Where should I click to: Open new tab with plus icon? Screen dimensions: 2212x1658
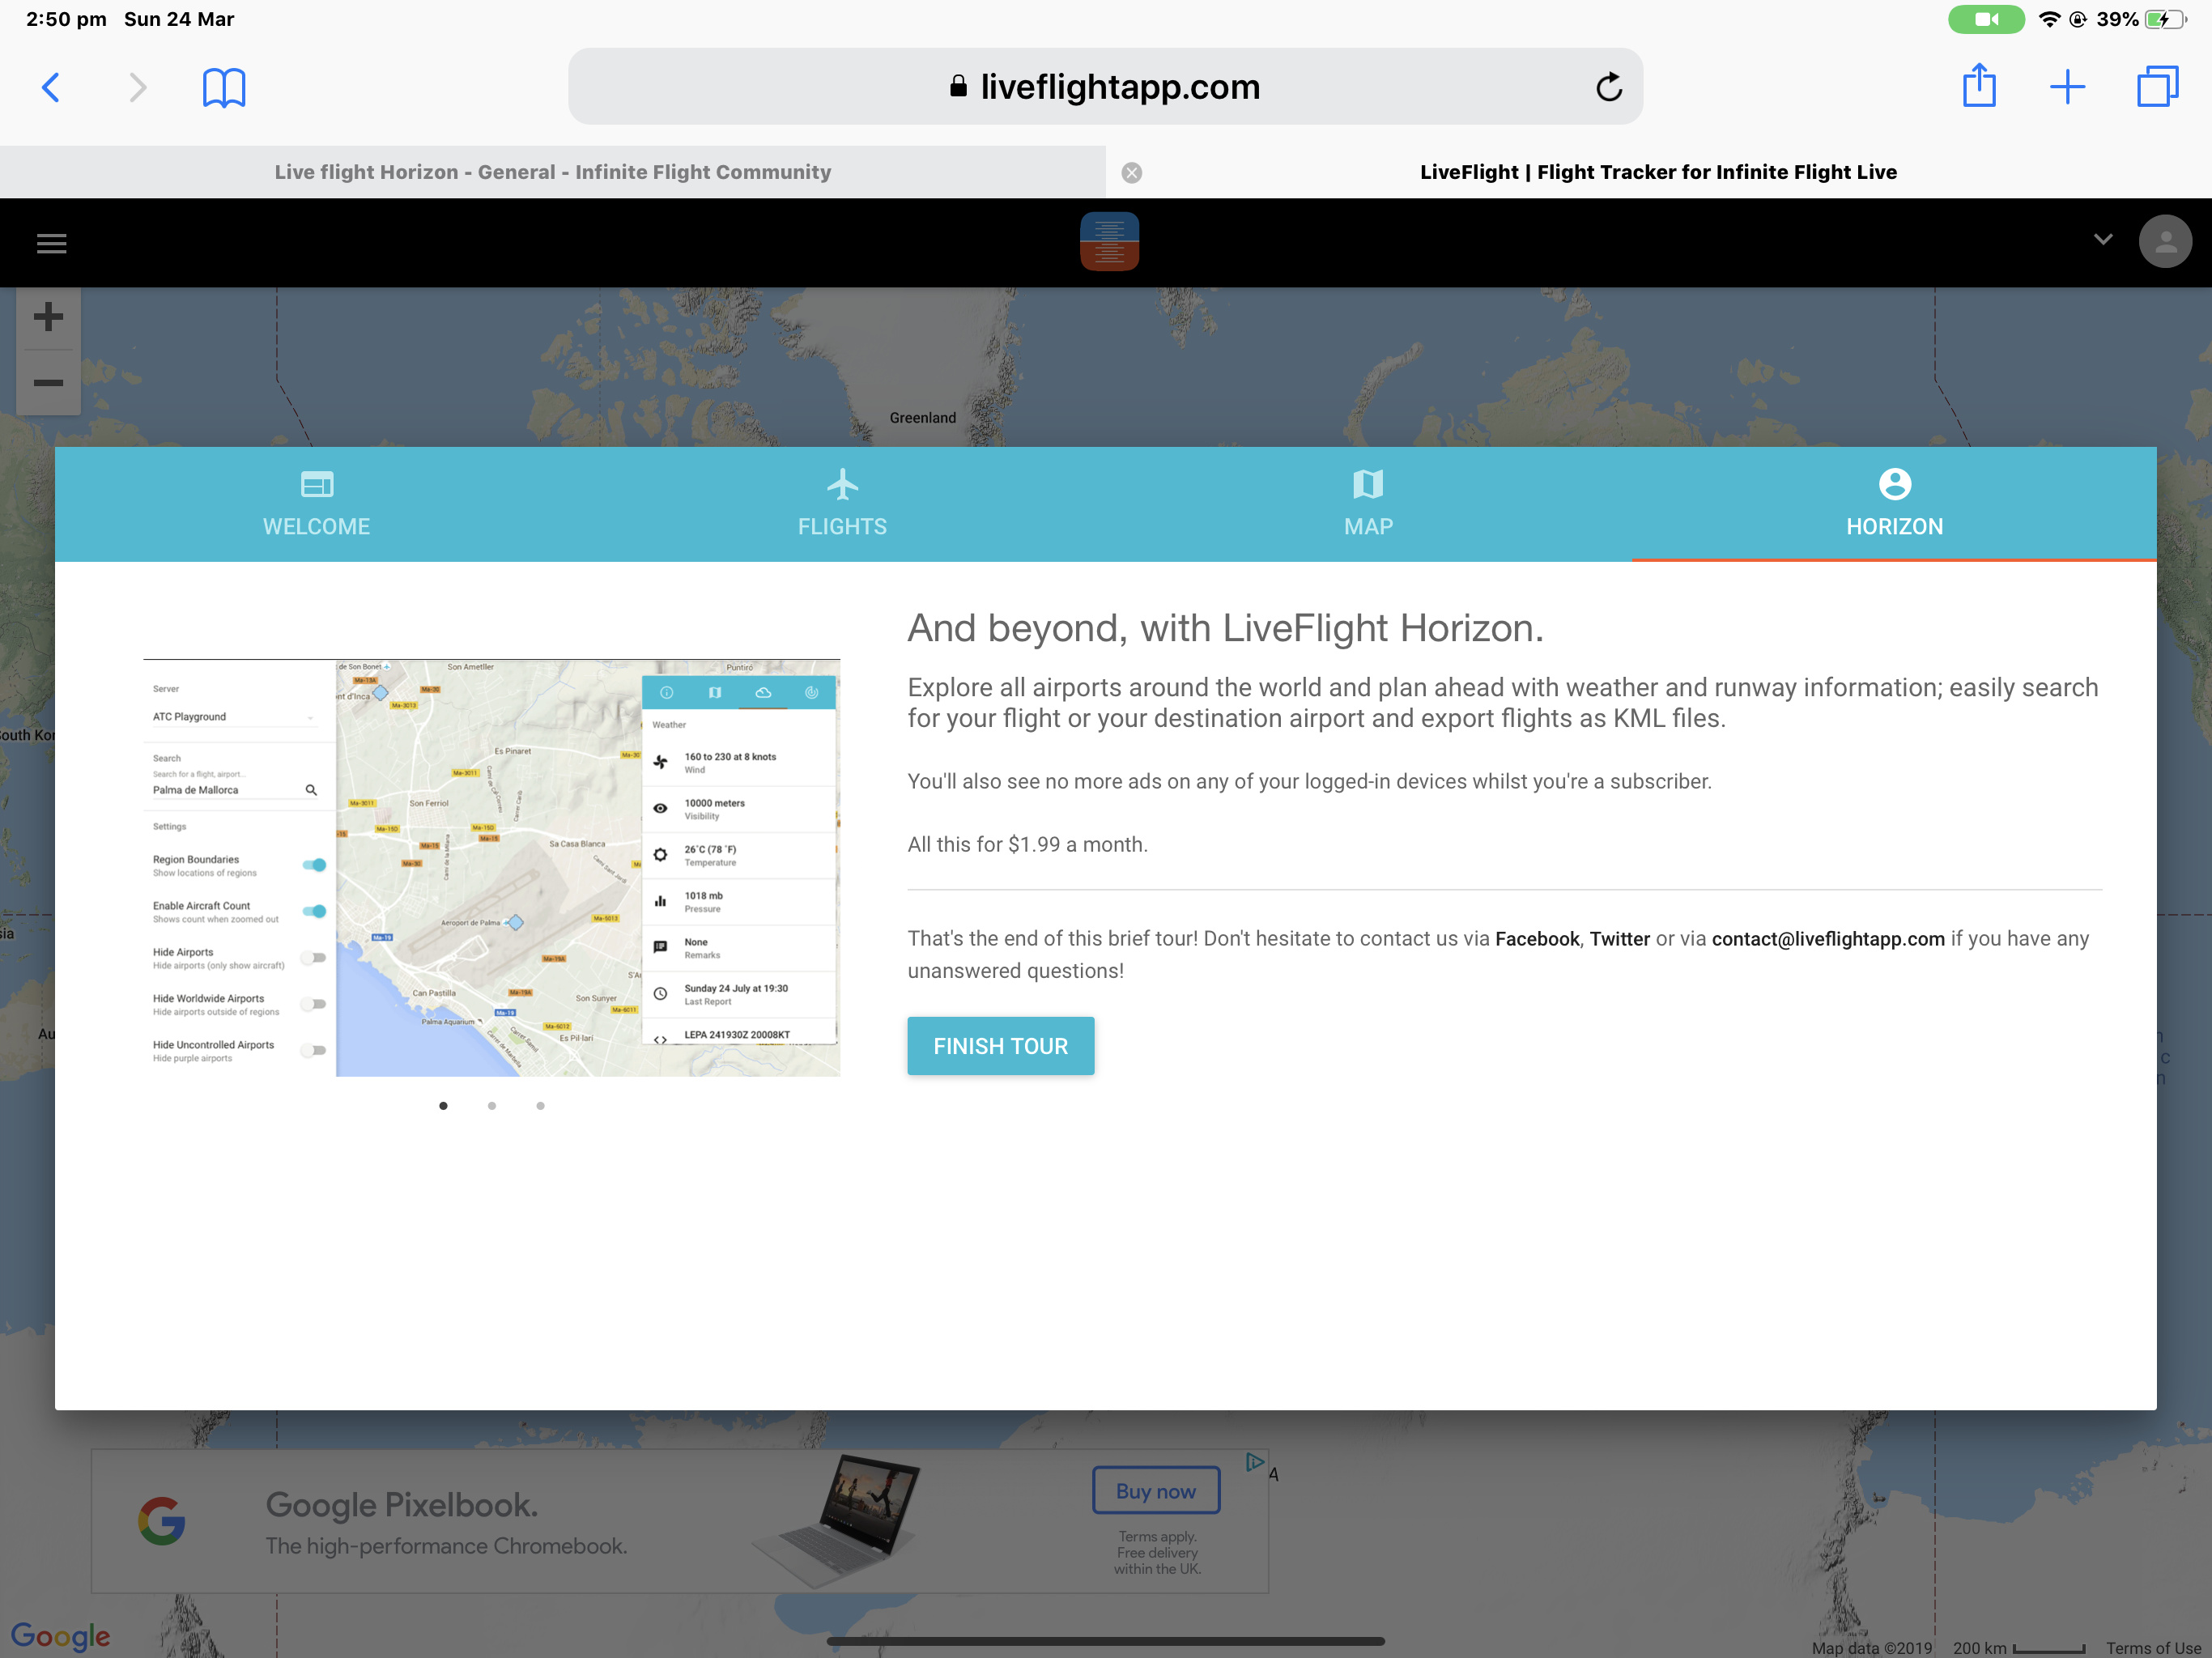coord(2066,87)
